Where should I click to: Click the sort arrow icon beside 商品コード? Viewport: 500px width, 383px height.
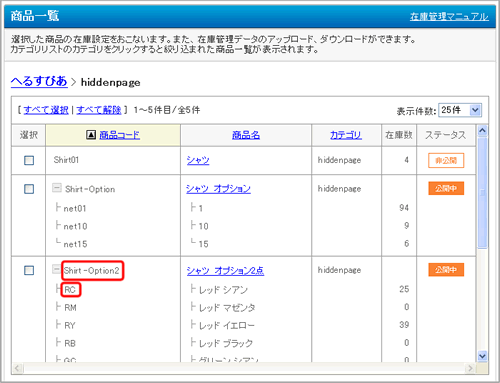(91, 135)
